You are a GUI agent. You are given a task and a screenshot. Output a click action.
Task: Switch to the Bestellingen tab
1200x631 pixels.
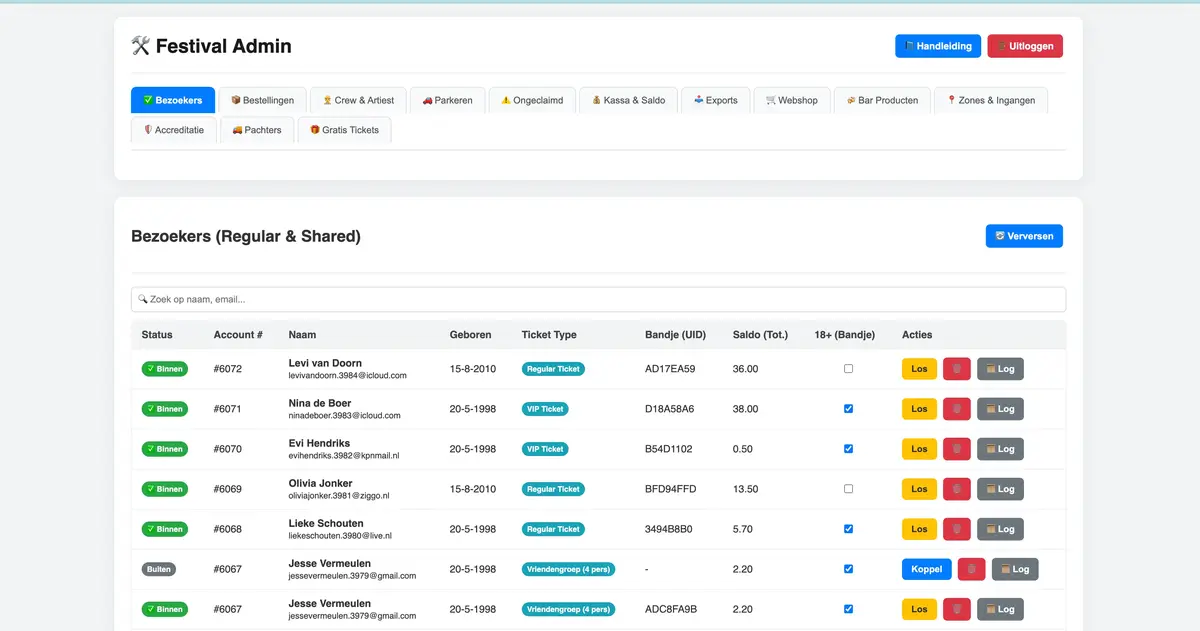262,100
